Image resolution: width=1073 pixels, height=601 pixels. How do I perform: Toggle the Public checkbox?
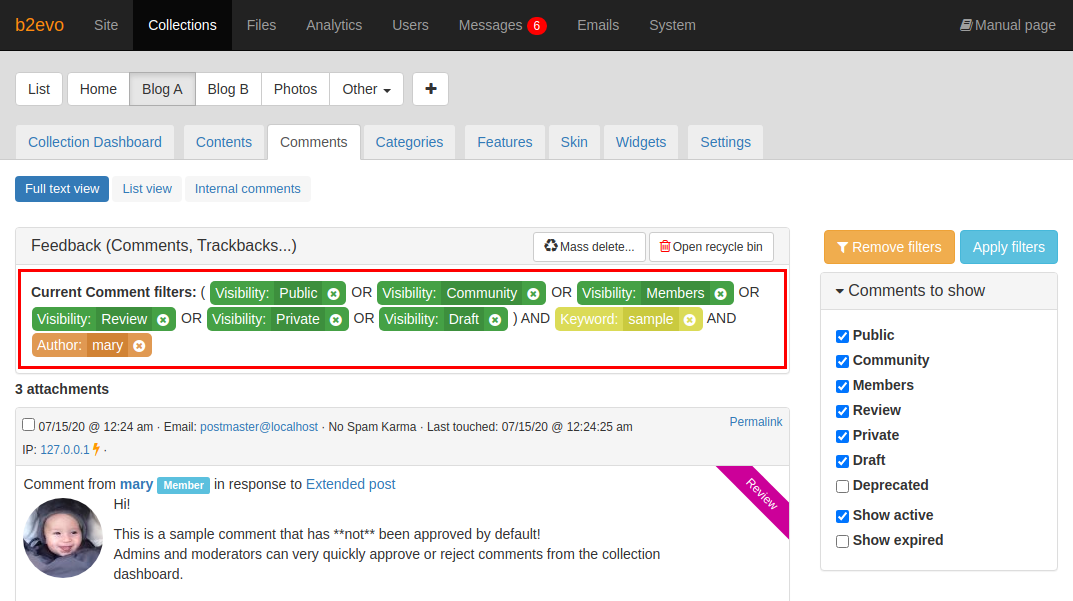[842, 336]
